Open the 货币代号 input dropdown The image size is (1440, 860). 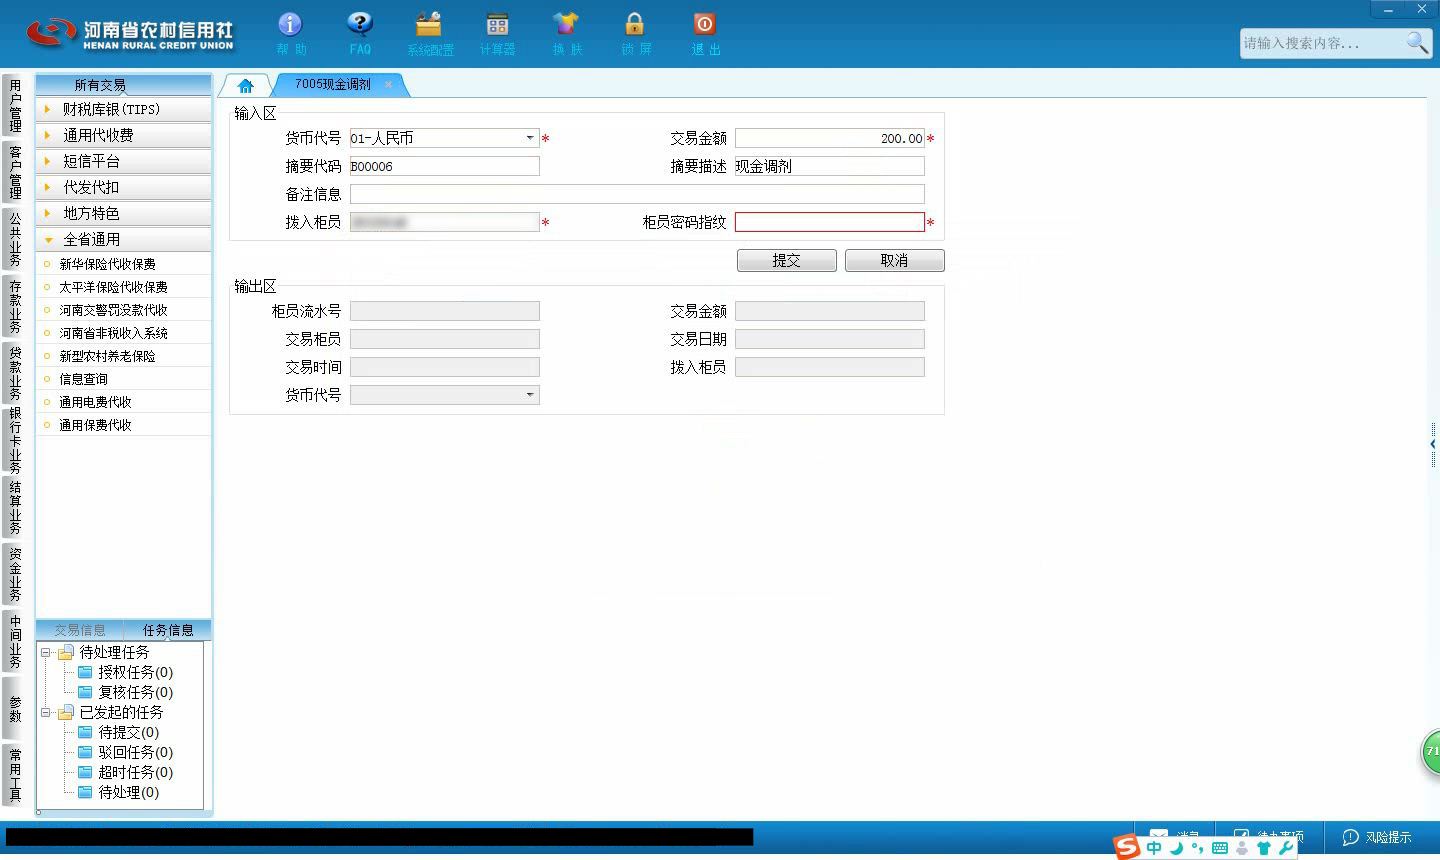point(529,138)
